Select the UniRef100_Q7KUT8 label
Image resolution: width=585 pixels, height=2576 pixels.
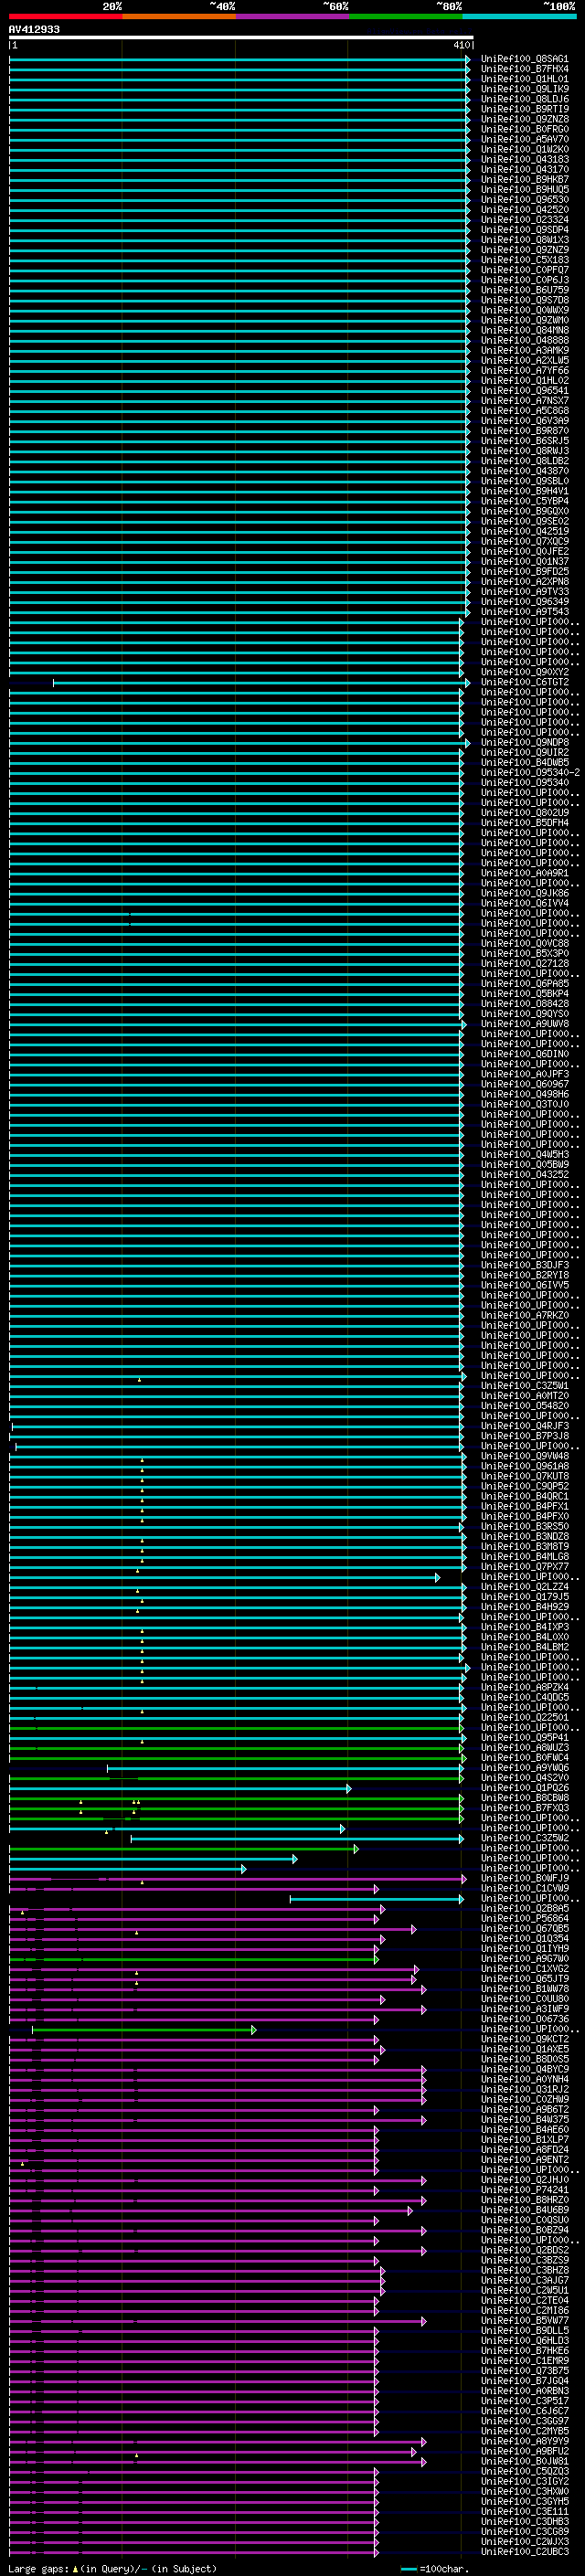click(x=525, y=1476)
